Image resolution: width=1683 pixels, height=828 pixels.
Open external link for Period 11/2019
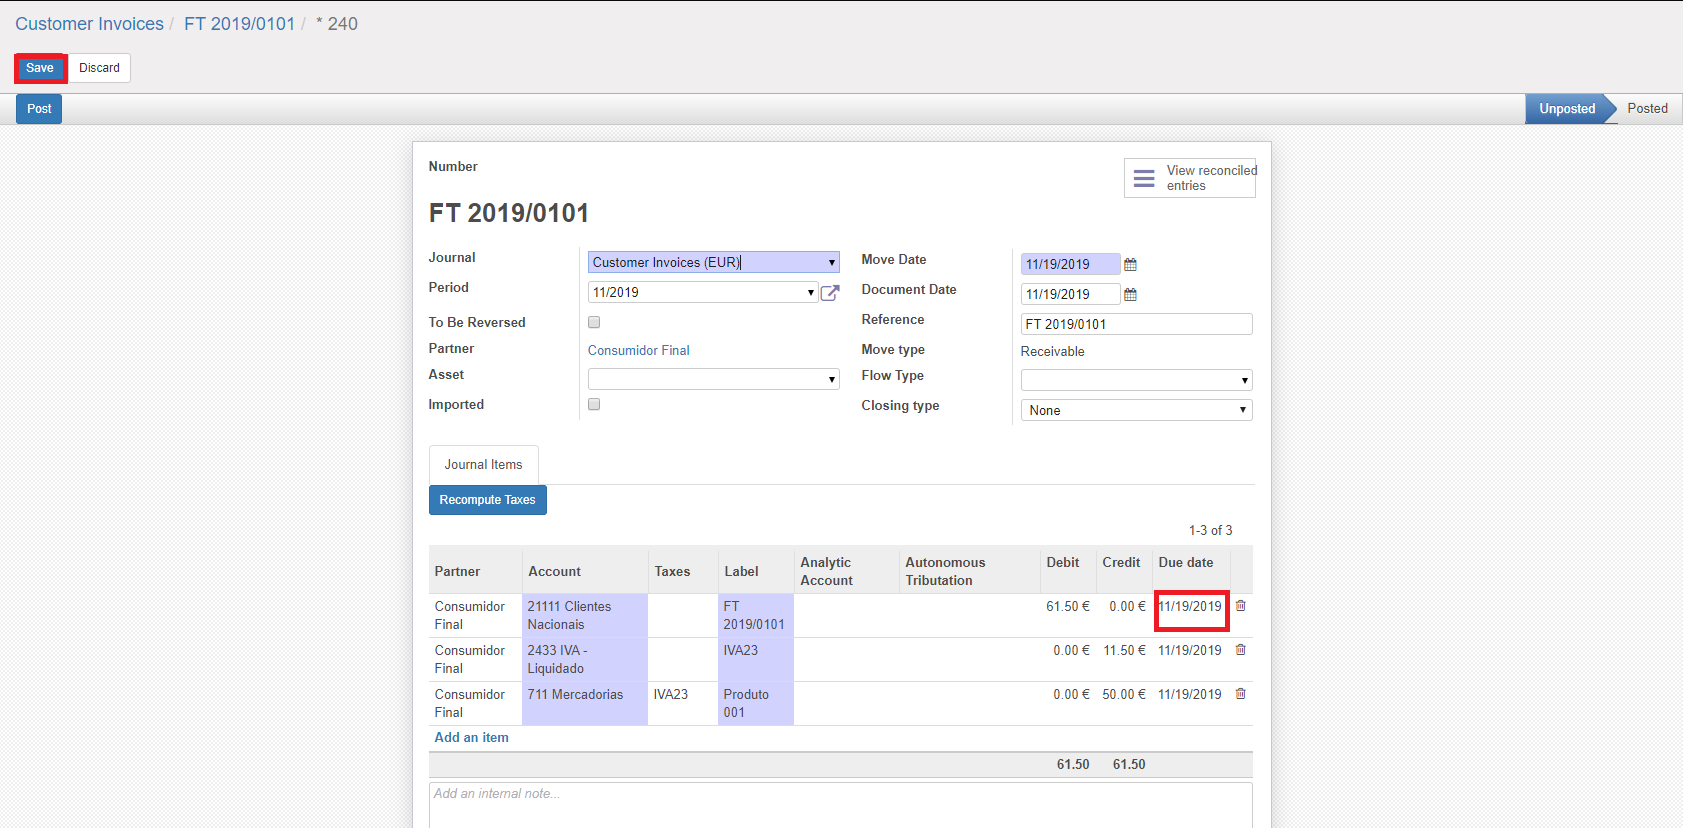[830, 293]
